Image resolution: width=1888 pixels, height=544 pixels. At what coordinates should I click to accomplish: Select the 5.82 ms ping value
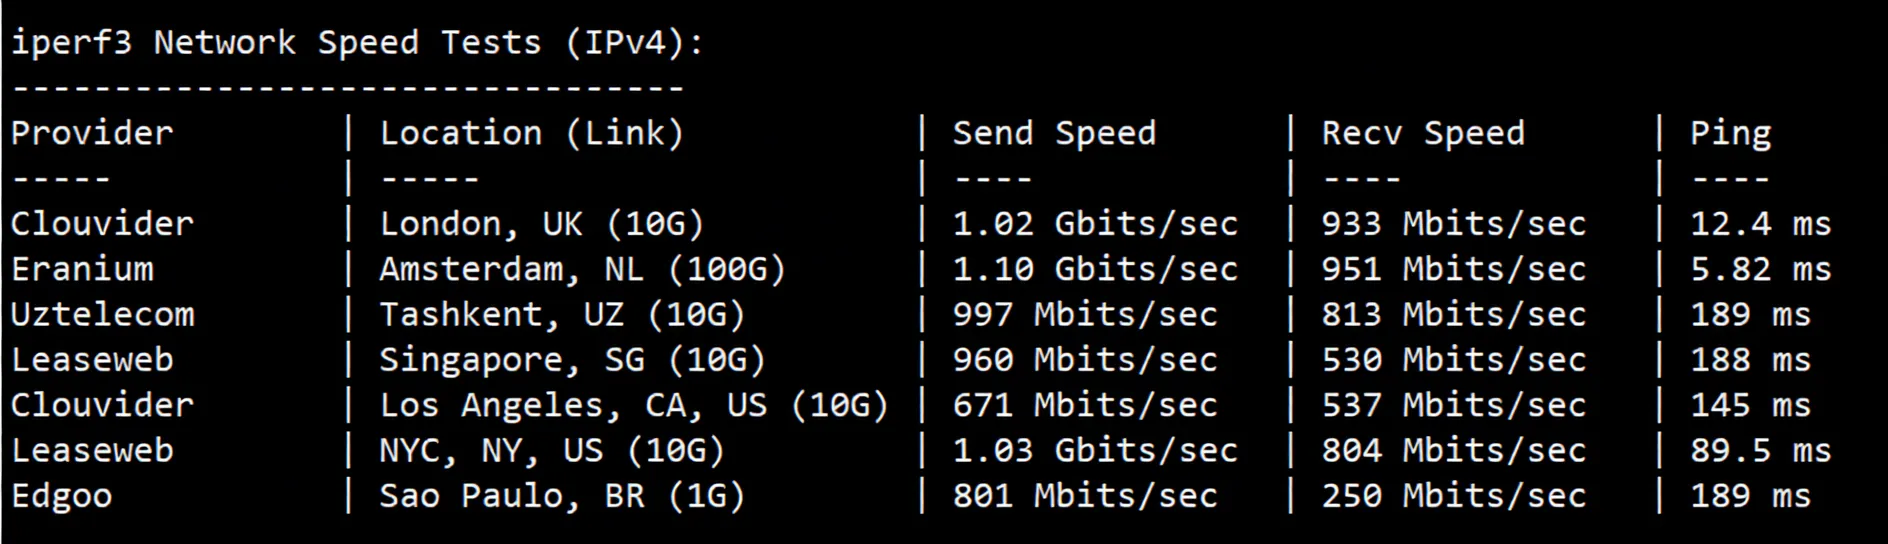click(x=1760, y=269)
